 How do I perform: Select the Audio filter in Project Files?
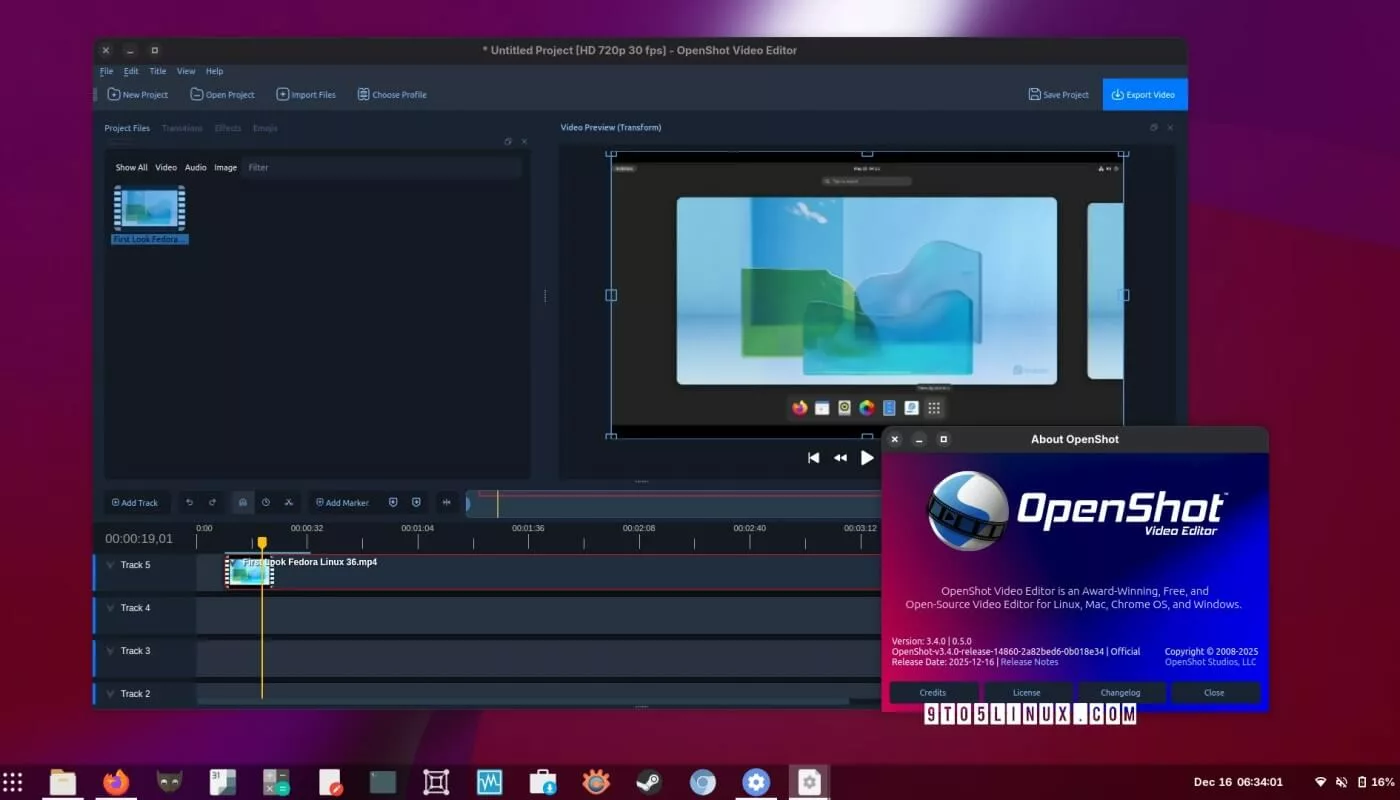196,168
